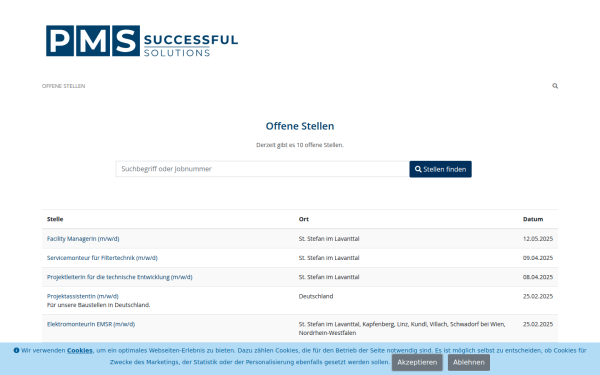
Task: Click the date 08.04.2025
Action: coord(538,277)
